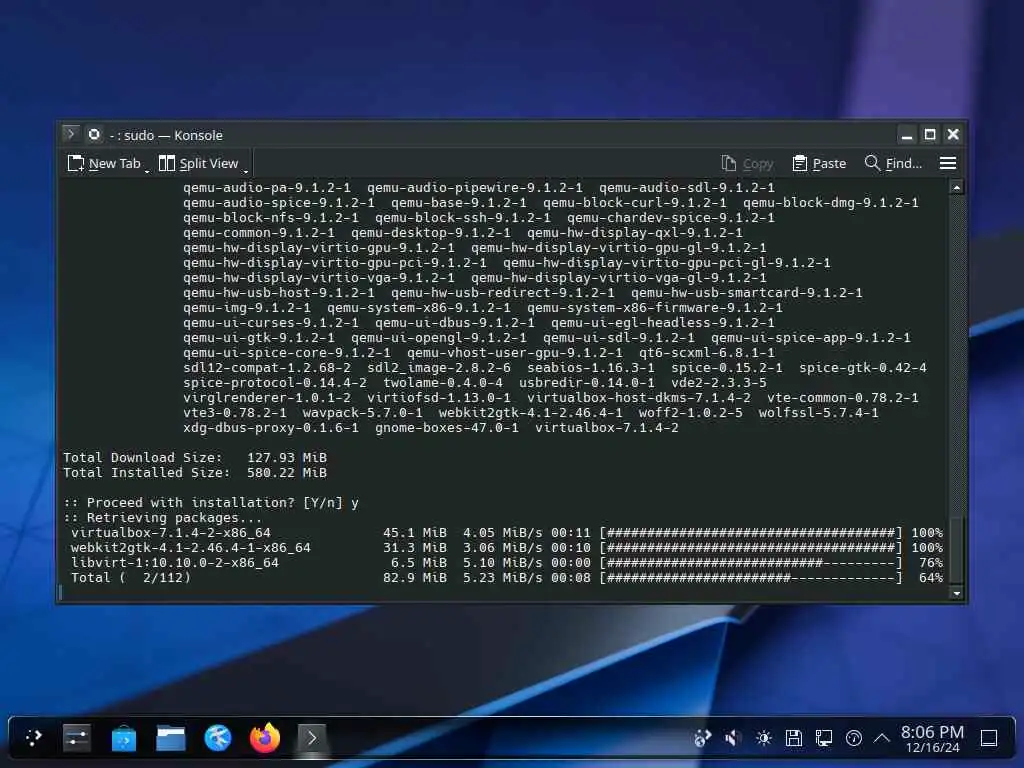Viewport: 1024px width, 768px height.
Task: Click the Retrieving packages line
Action: tap(163, 518)
